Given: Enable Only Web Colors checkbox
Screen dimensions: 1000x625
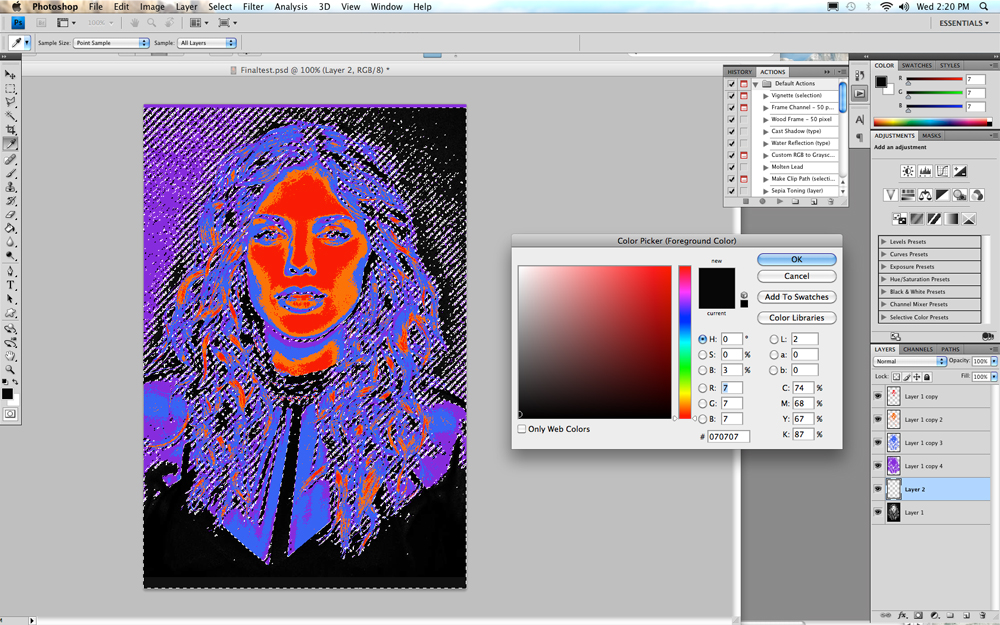Looking at the screenshot, I should tap(522, 429).
